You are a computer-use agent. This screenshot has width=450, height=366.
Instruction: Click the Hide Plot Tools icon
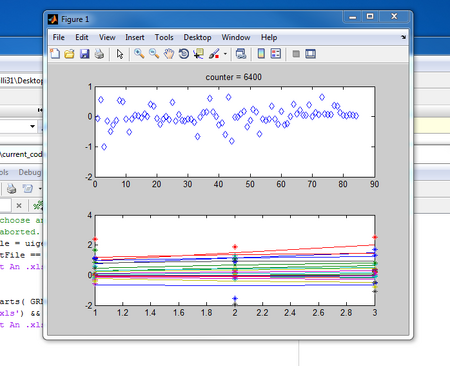(x=296, y=54)
